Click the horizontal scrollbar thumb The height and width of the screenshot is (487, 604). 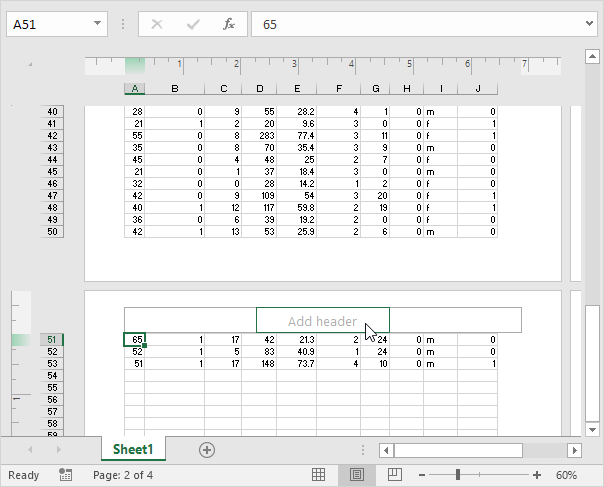(458, 450)
